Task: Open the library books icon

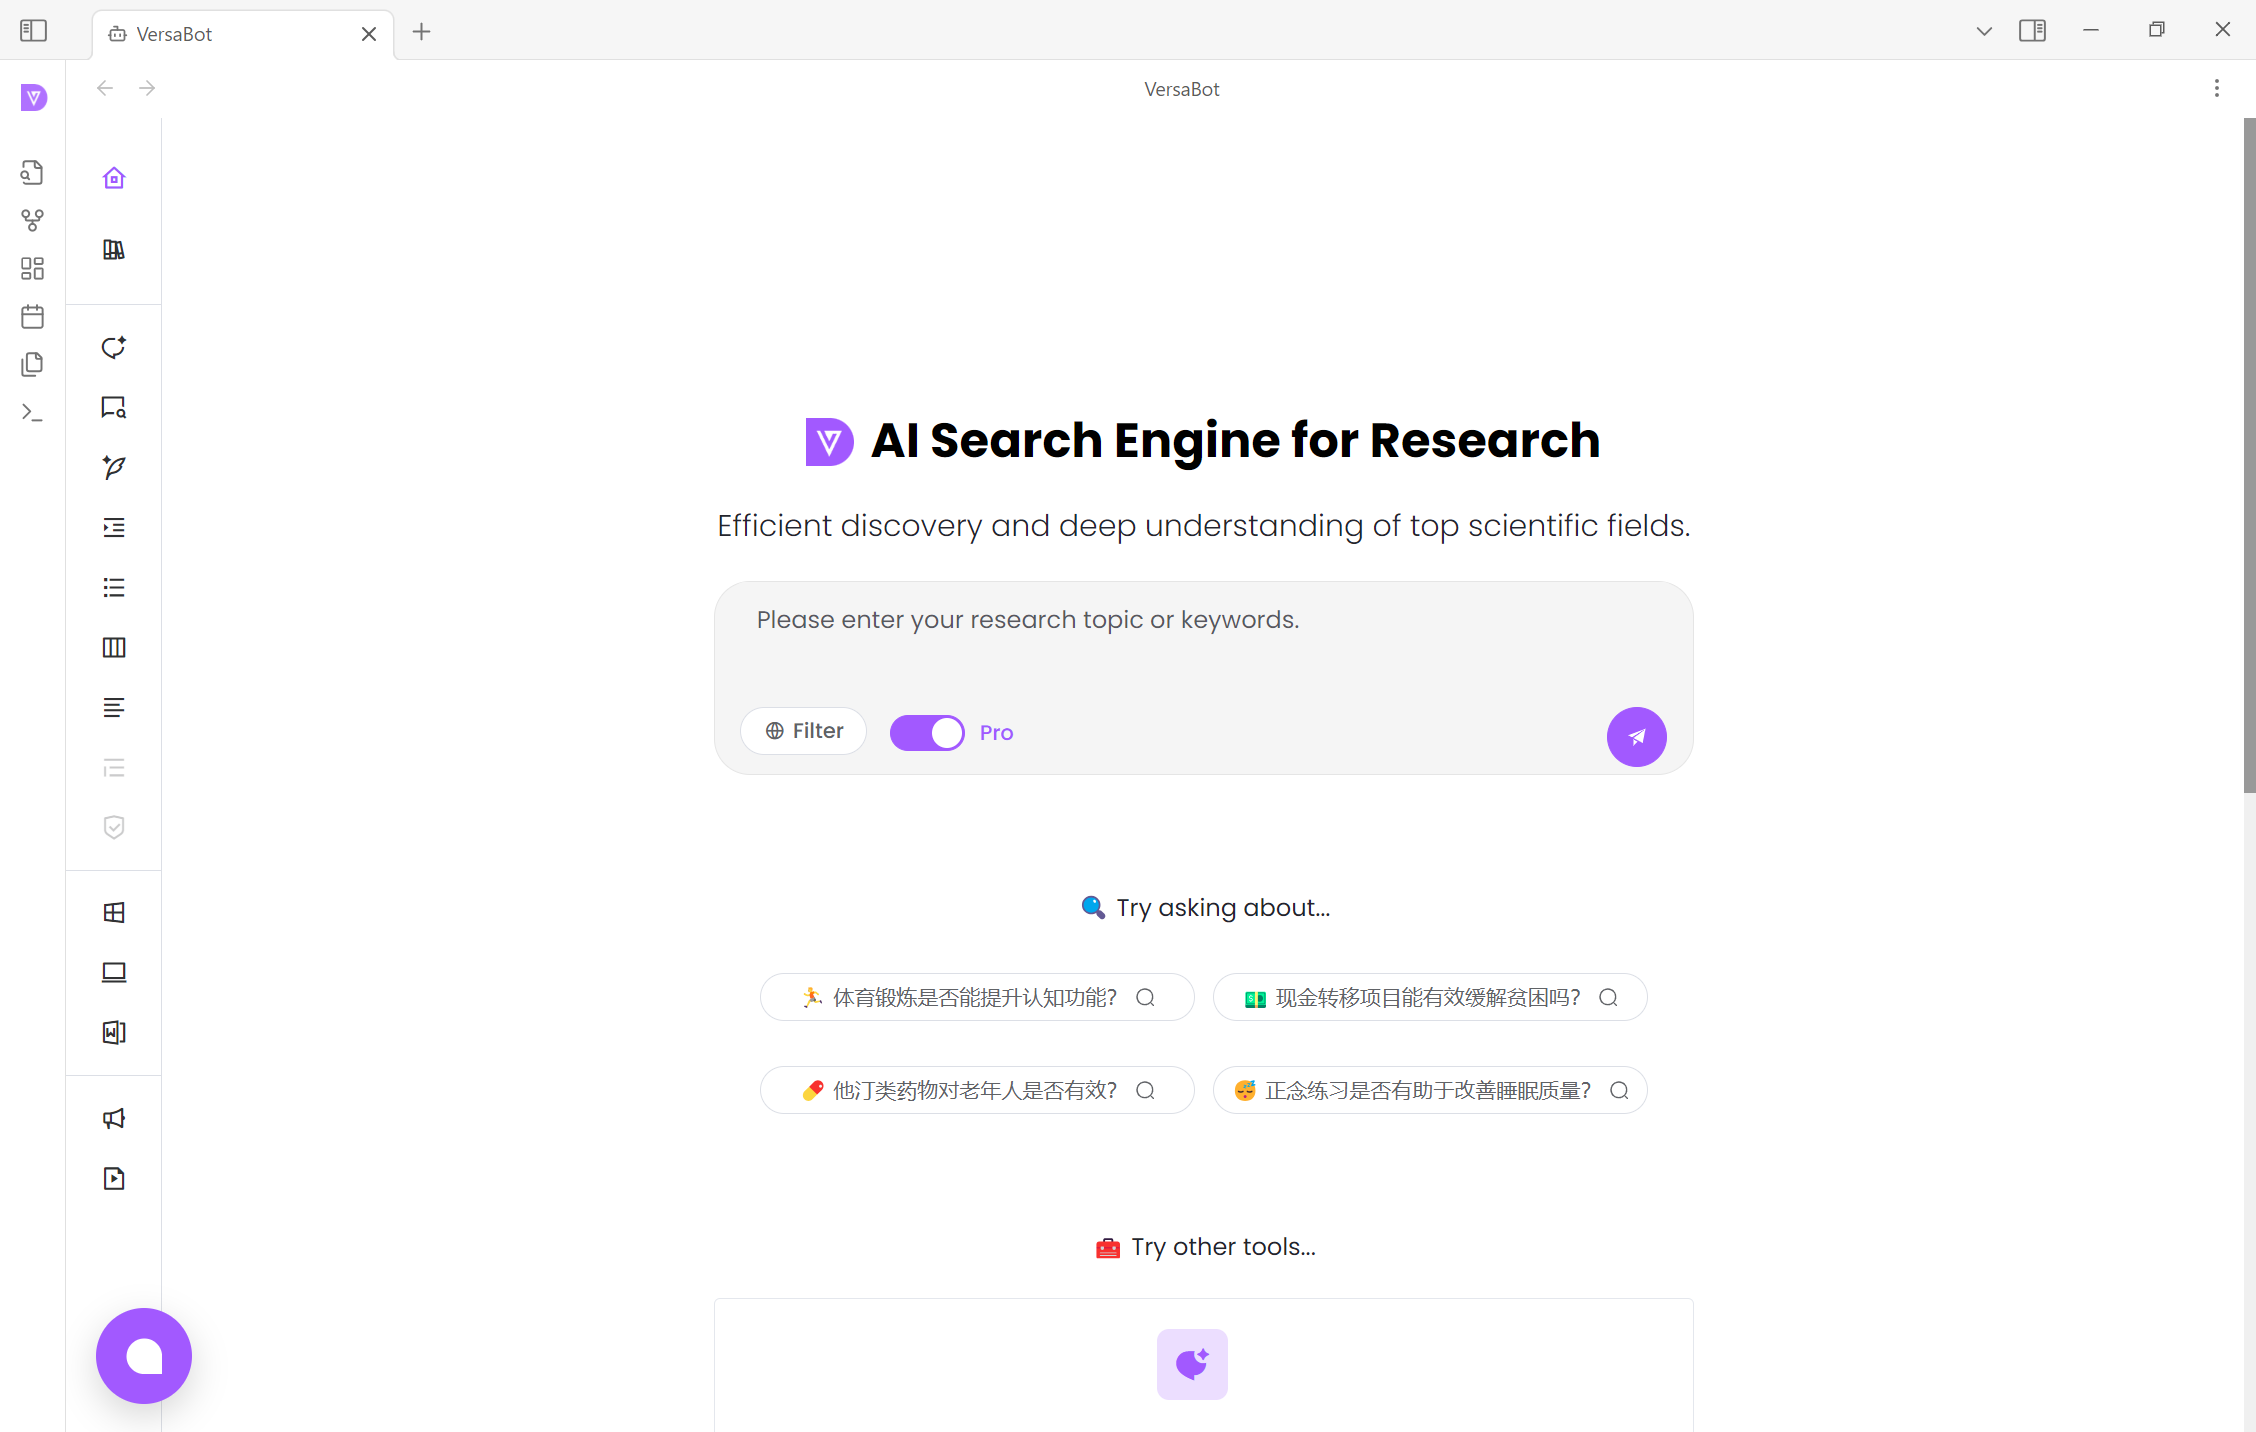Action: (114, 250)
